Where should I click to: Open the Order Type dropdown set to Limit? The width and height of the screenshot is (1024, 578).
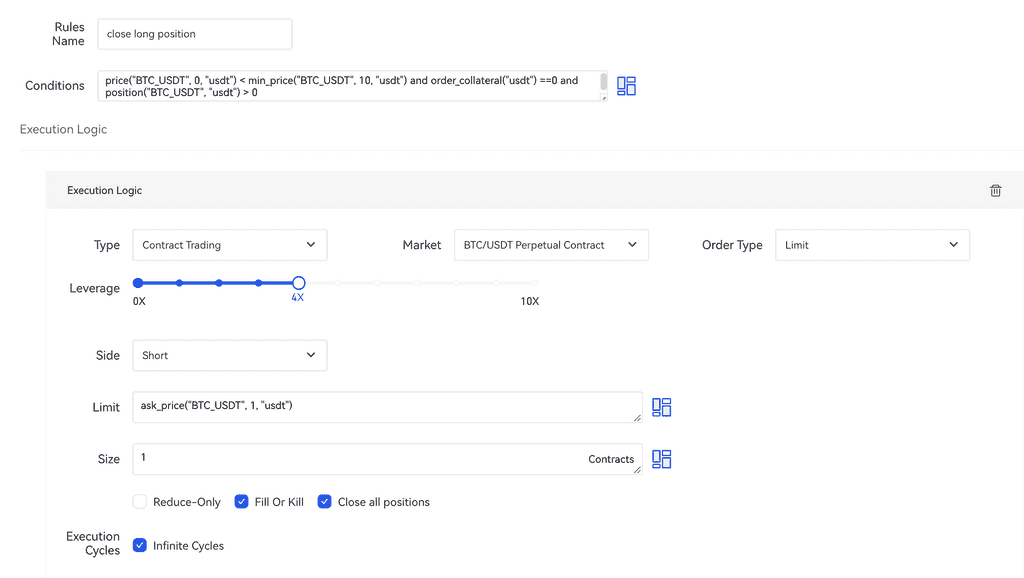871,245
